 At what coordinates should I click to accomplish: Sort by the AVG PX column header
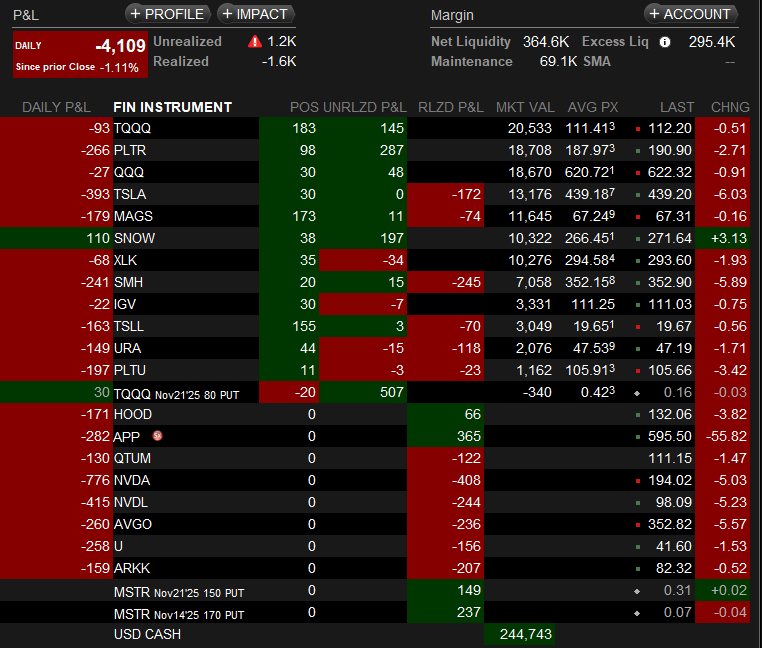pos(593,107)
